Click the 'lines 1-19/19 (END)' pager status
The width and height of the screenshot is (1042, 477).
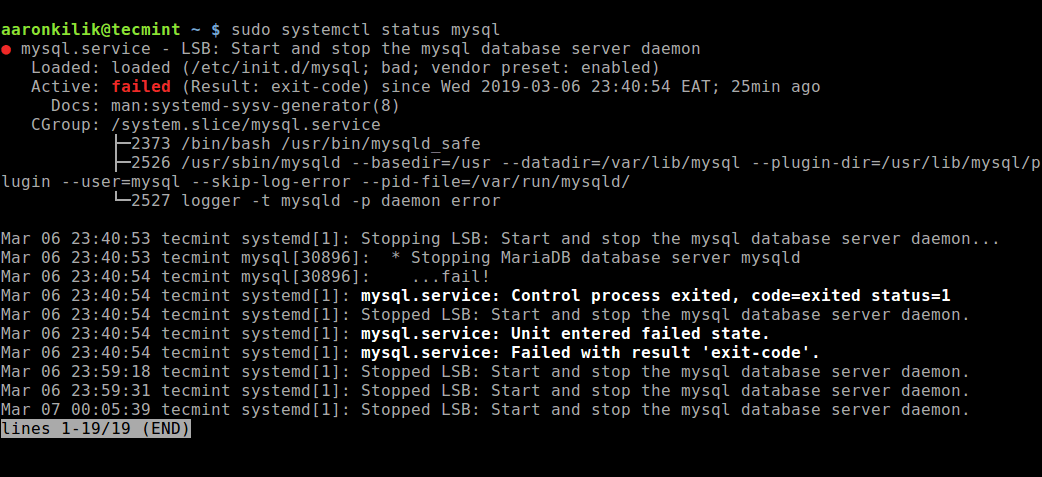96,429
